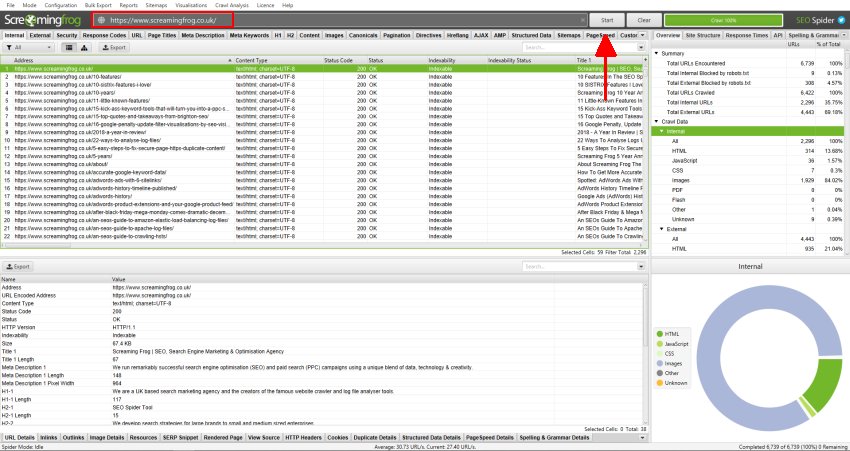This screenshot has height=451, width=850.
Task: Switch to the Site Structure tab
Action: pyautogui.click(x=703, y=35)
